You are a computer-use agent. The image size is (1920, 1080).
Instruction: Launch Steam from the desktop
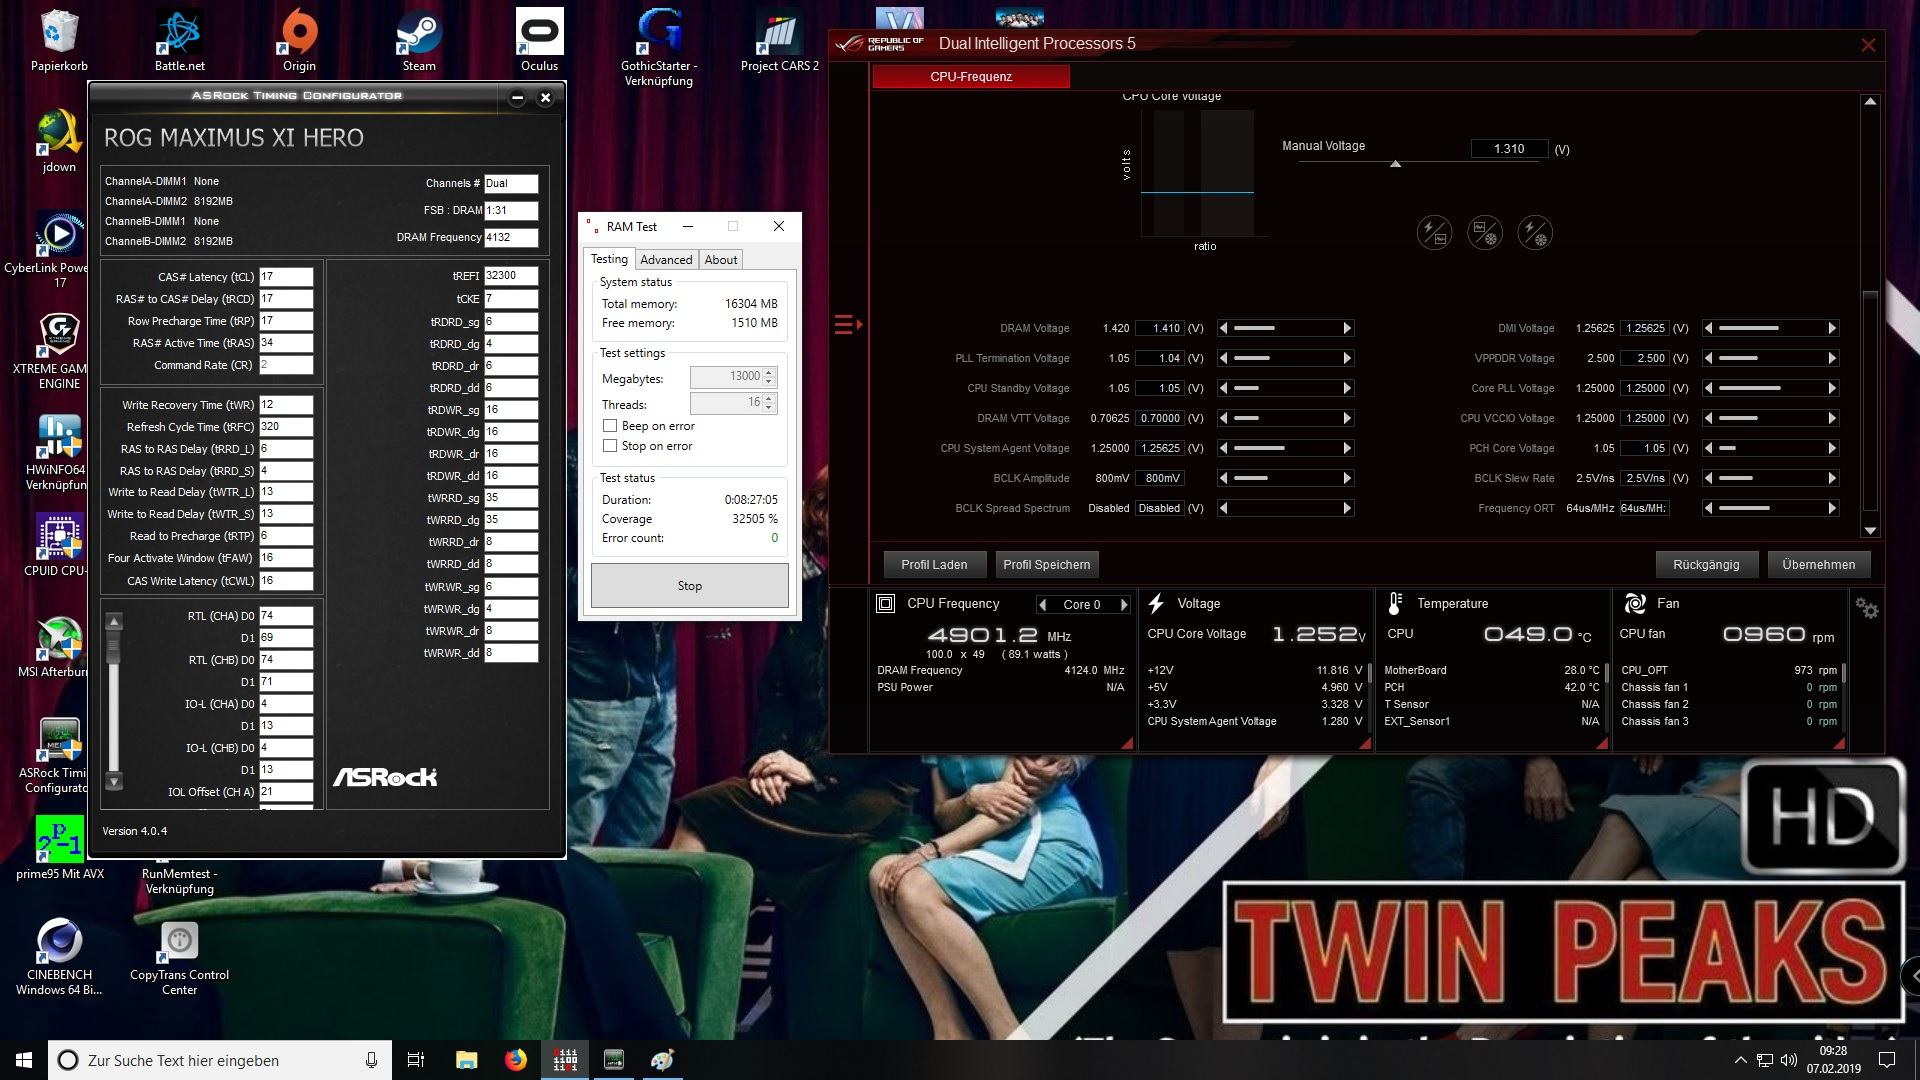[x=419, y=40]
